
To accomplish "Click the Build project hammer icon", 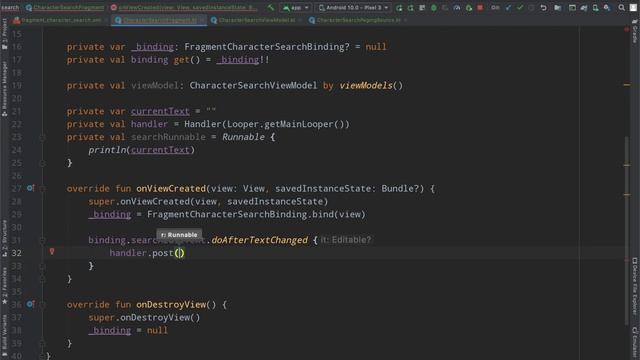I will tap(271, 7).
